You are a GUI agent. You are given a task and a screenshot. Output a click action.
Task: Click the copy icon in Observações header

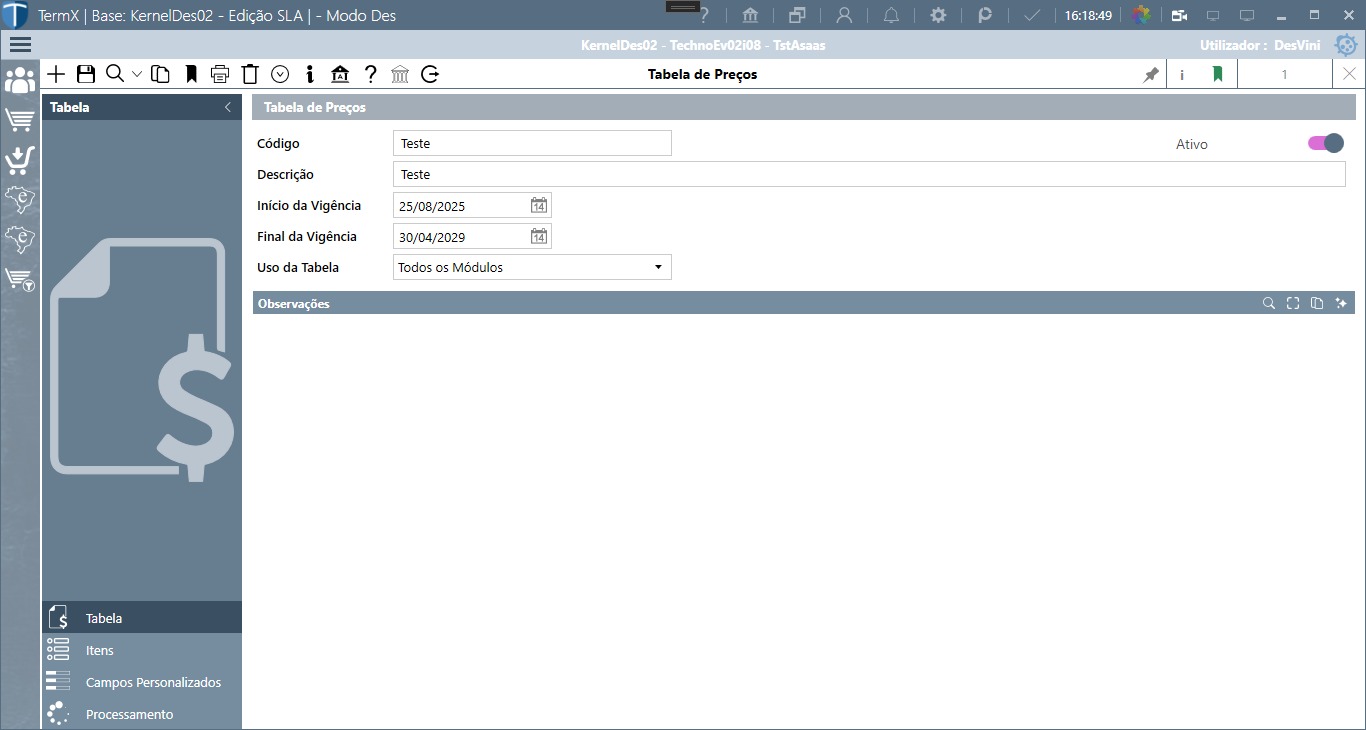click(1317, 303)
